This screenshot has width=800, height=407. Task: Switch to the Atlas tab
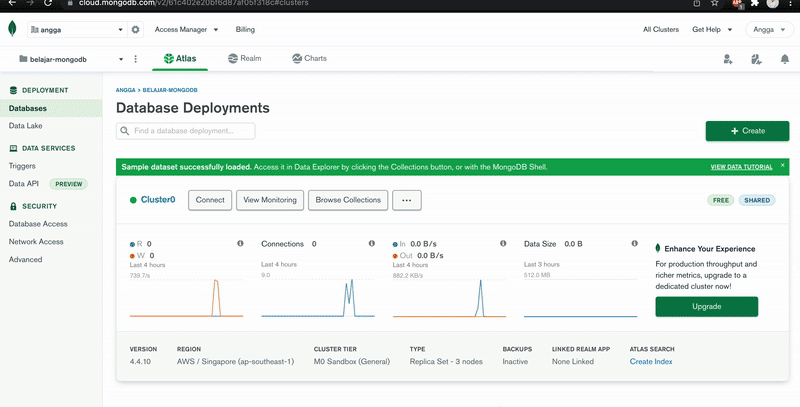click(x=180, y=59)
